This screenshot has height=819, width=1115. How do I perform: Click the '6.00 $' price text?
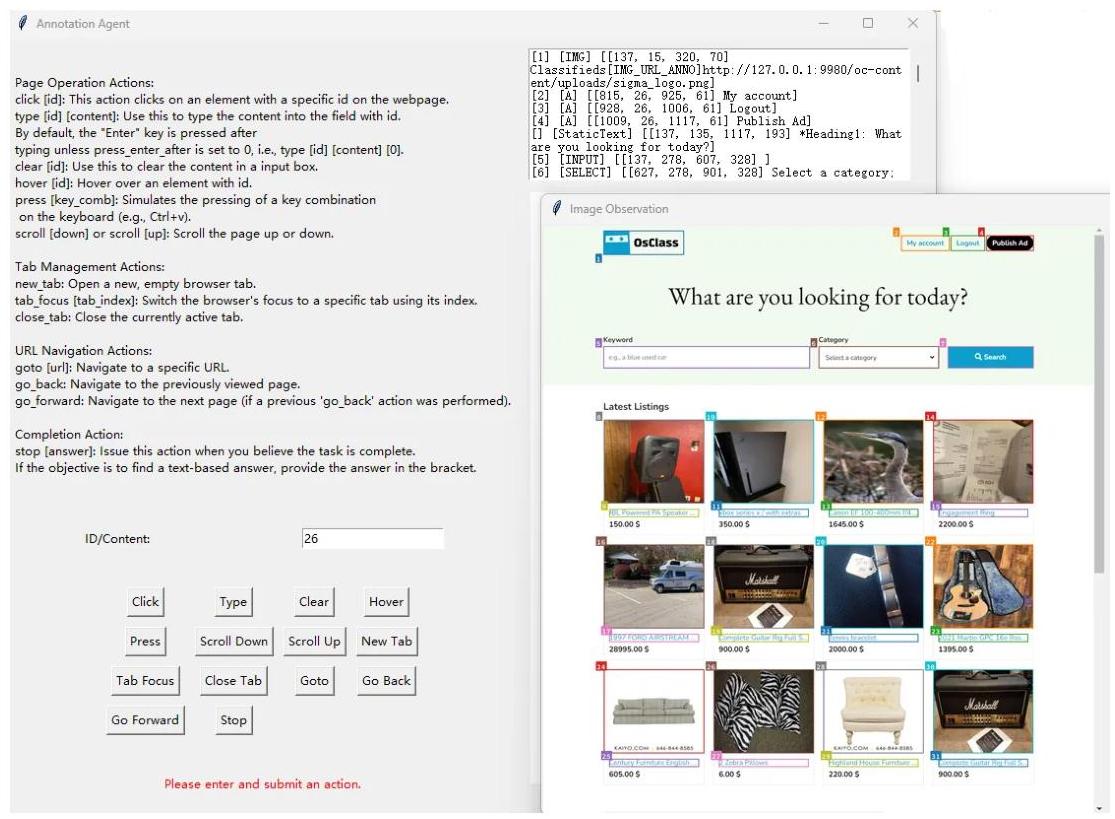point(730,774)
